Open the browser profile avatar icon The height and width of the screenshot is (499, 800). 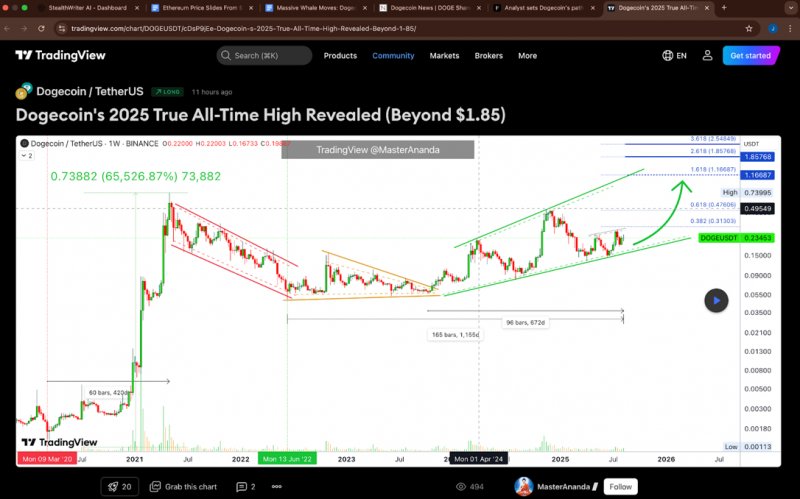[x=773, y=29]
